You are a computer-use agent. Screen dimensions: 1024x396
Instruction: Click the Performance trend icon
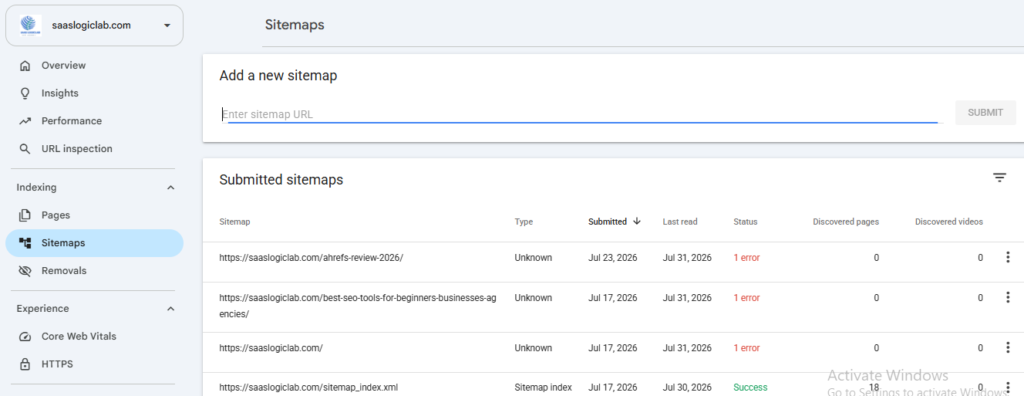click(25, 121)
